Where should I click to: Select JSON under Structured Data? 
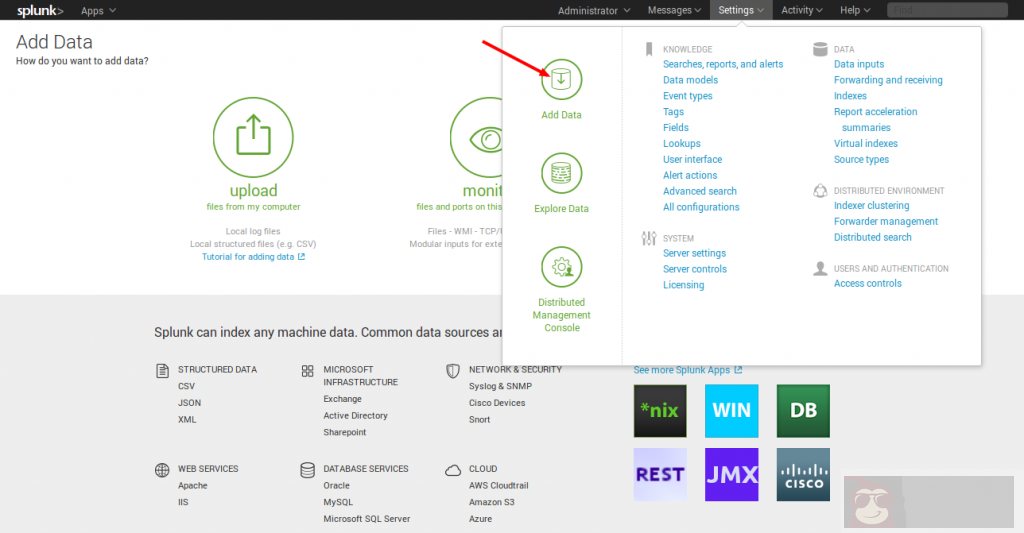pyautogui.click(x=189, y=403)
